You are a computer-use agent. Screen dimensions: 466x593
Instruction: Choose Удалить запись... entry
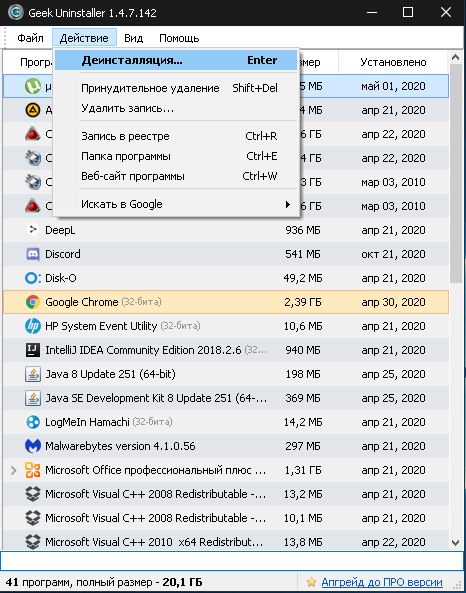(x=176, y=109)
